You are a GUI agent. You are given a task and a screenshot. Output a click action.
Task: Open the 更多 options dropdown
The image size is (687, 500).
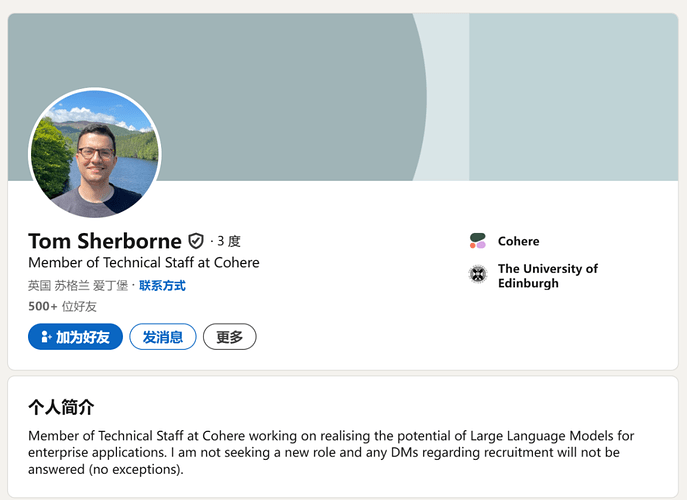[x=230, y=337]
